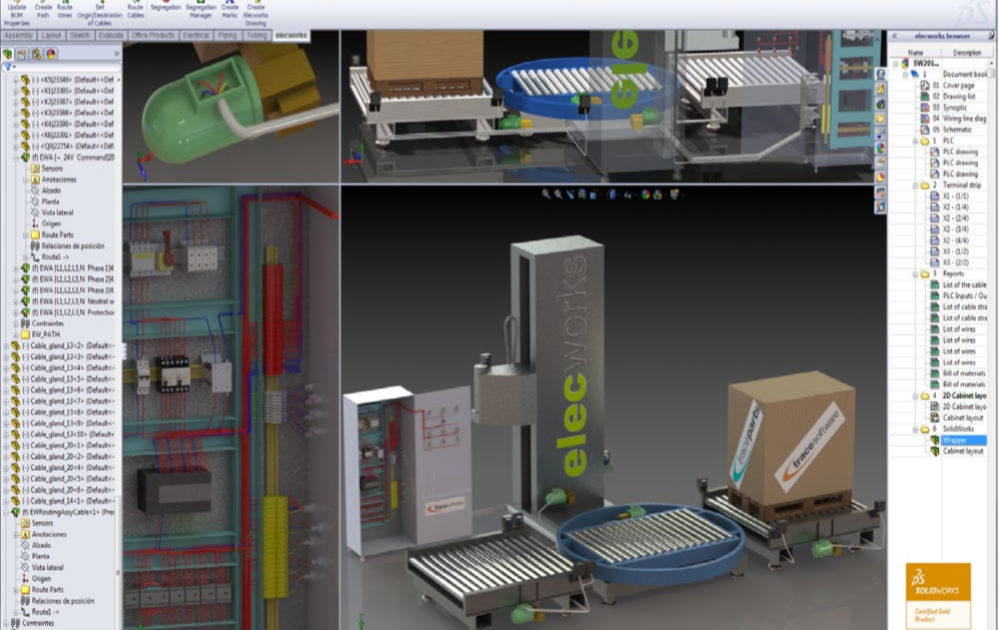Click the Section View icon in view toolbar
999x630 pixels.
pos(582,194)
